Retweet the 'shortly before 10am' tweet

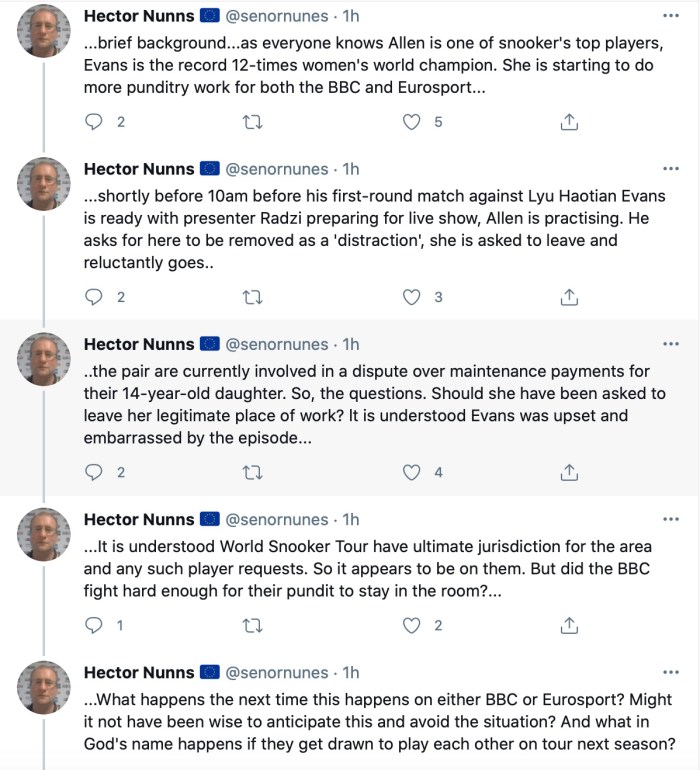[x=252, y=297]
